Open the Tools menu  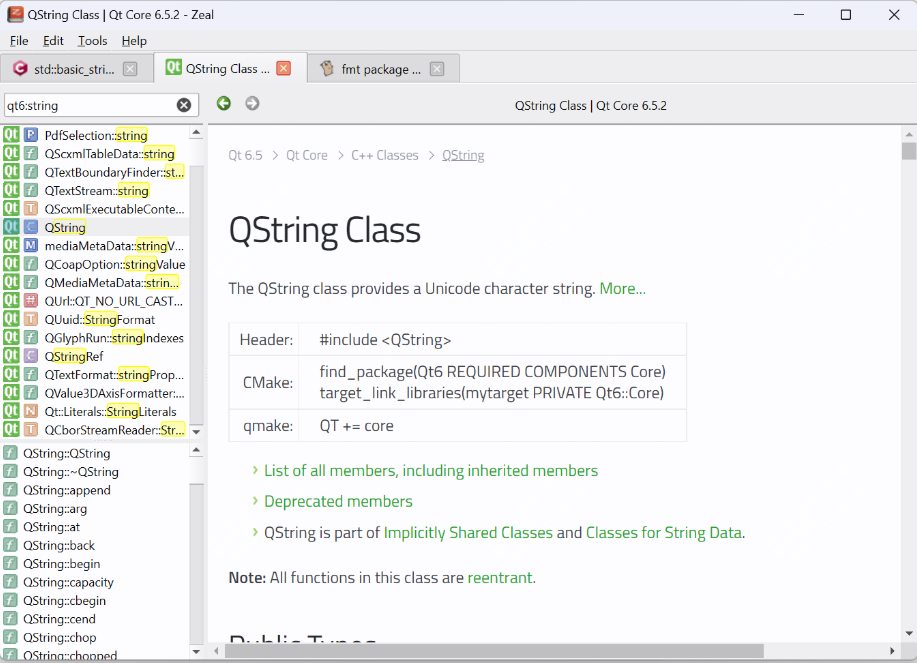[x=92, y=41]
